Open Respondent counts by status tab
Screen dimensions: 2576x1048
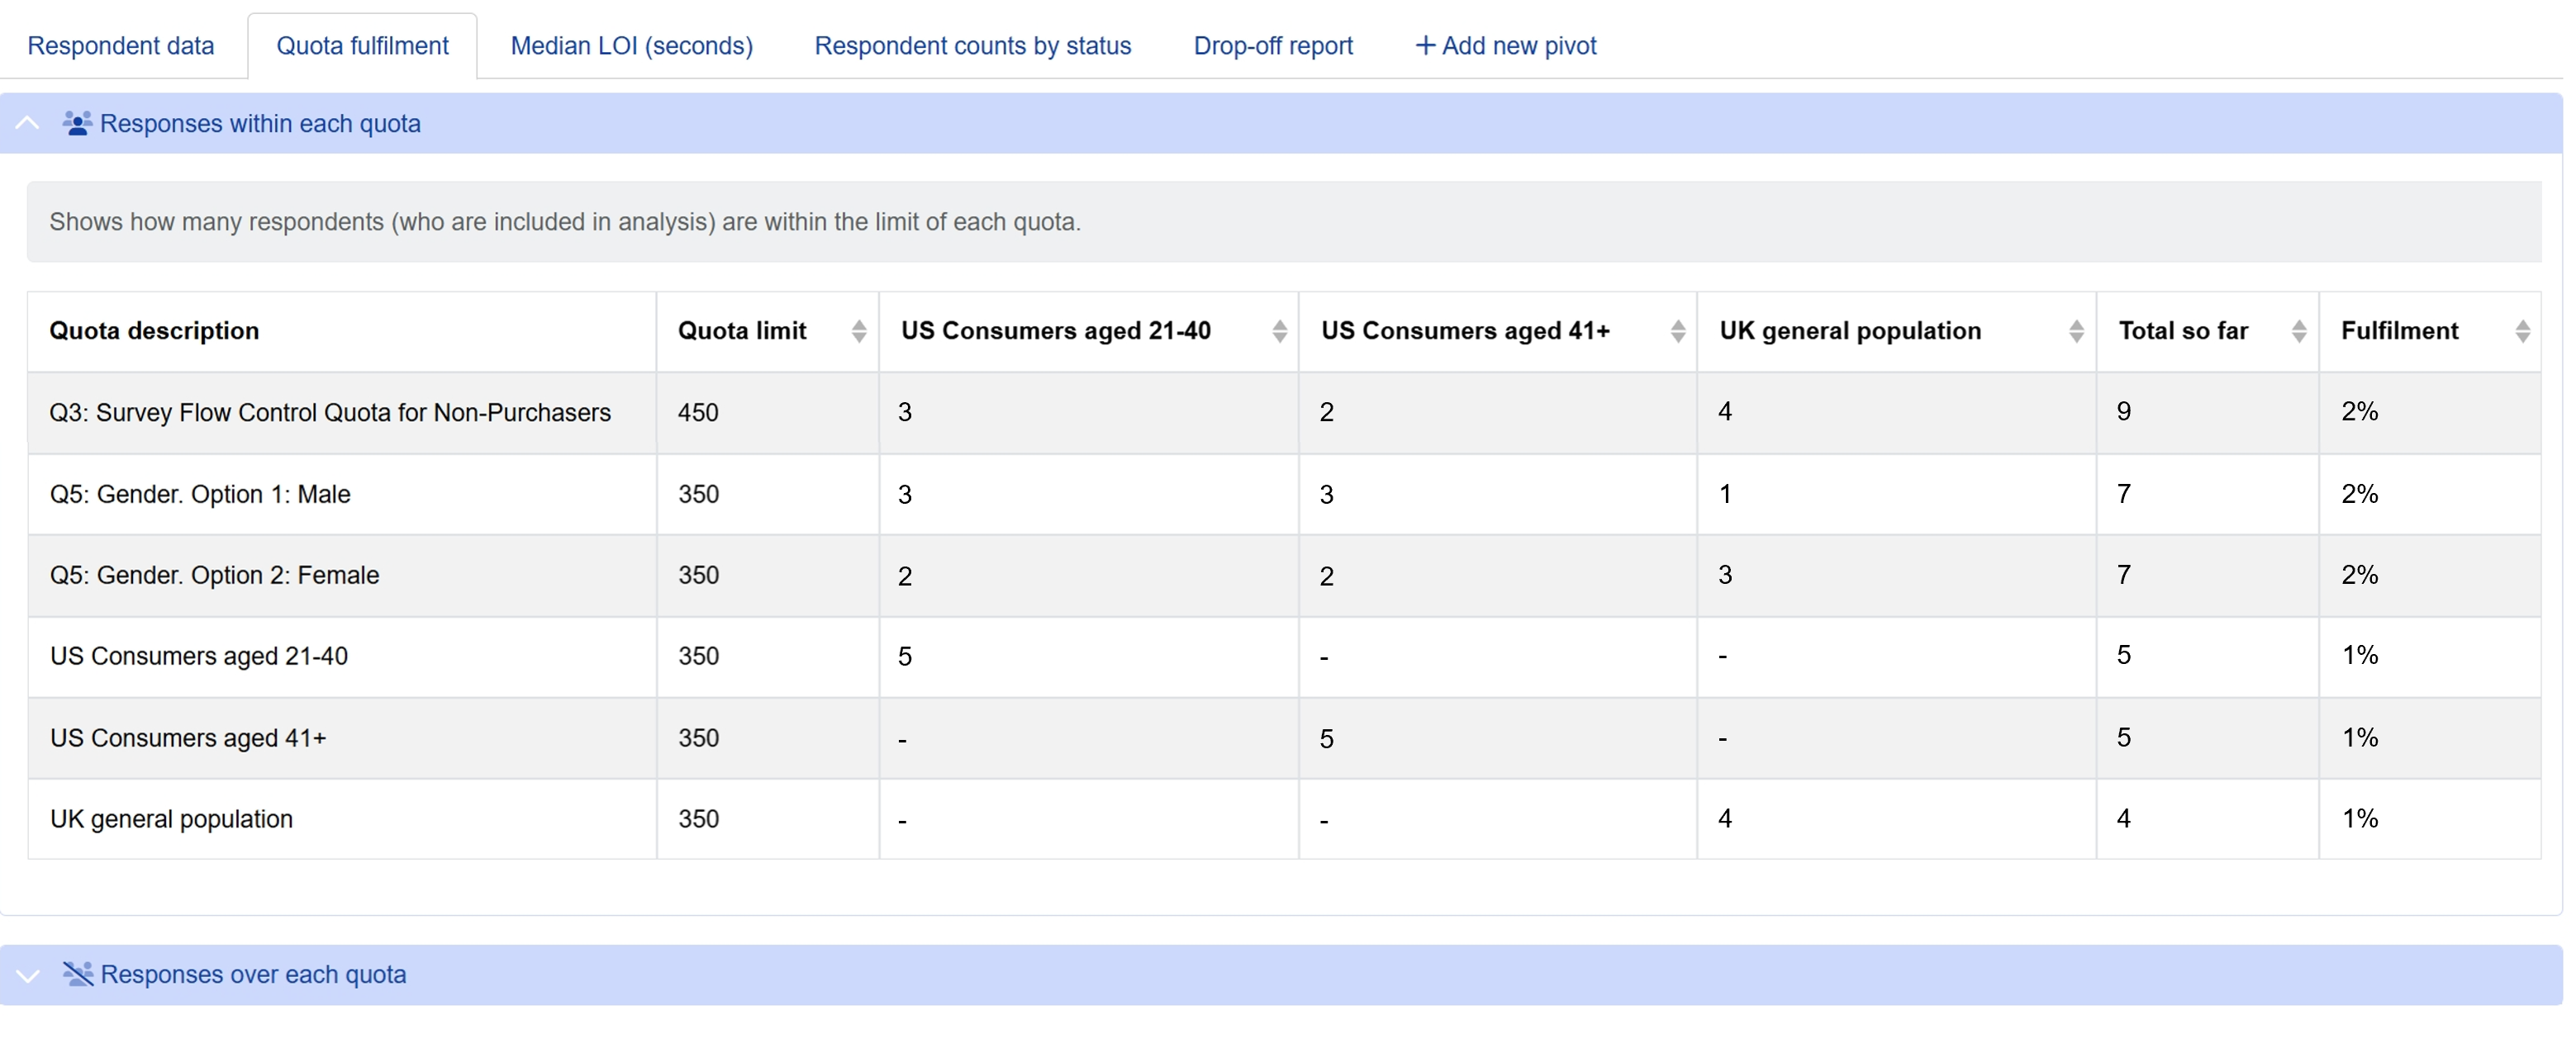click(972, 46)
